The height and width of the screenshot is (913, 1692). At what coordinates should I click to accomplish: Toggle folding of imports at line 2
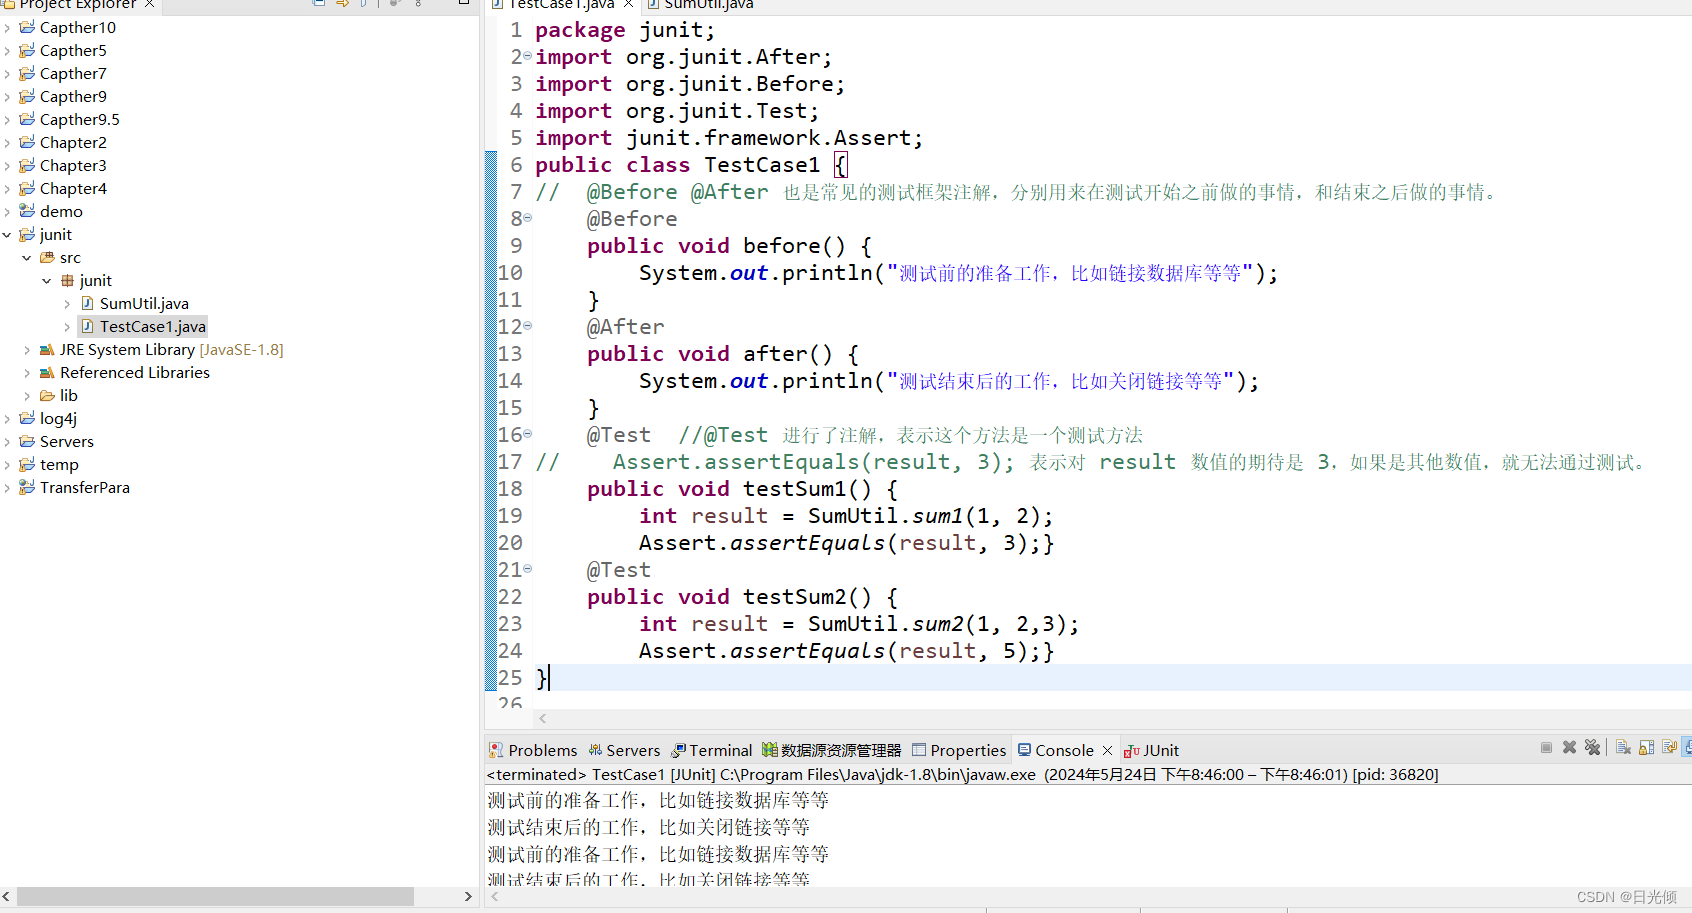(x=527, y=56)
